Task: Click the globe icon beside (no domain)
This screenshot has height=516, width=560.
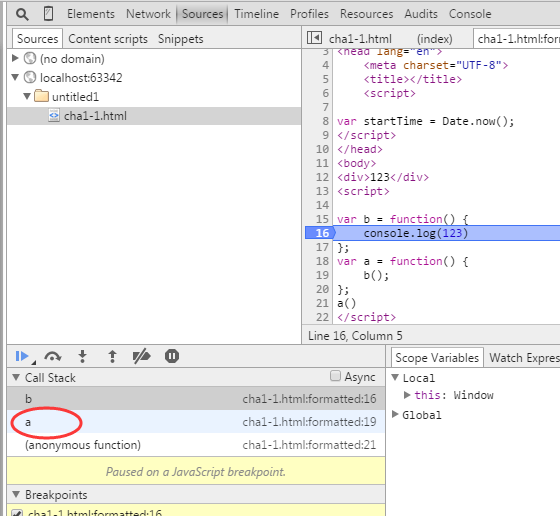Action: [30, 58]
